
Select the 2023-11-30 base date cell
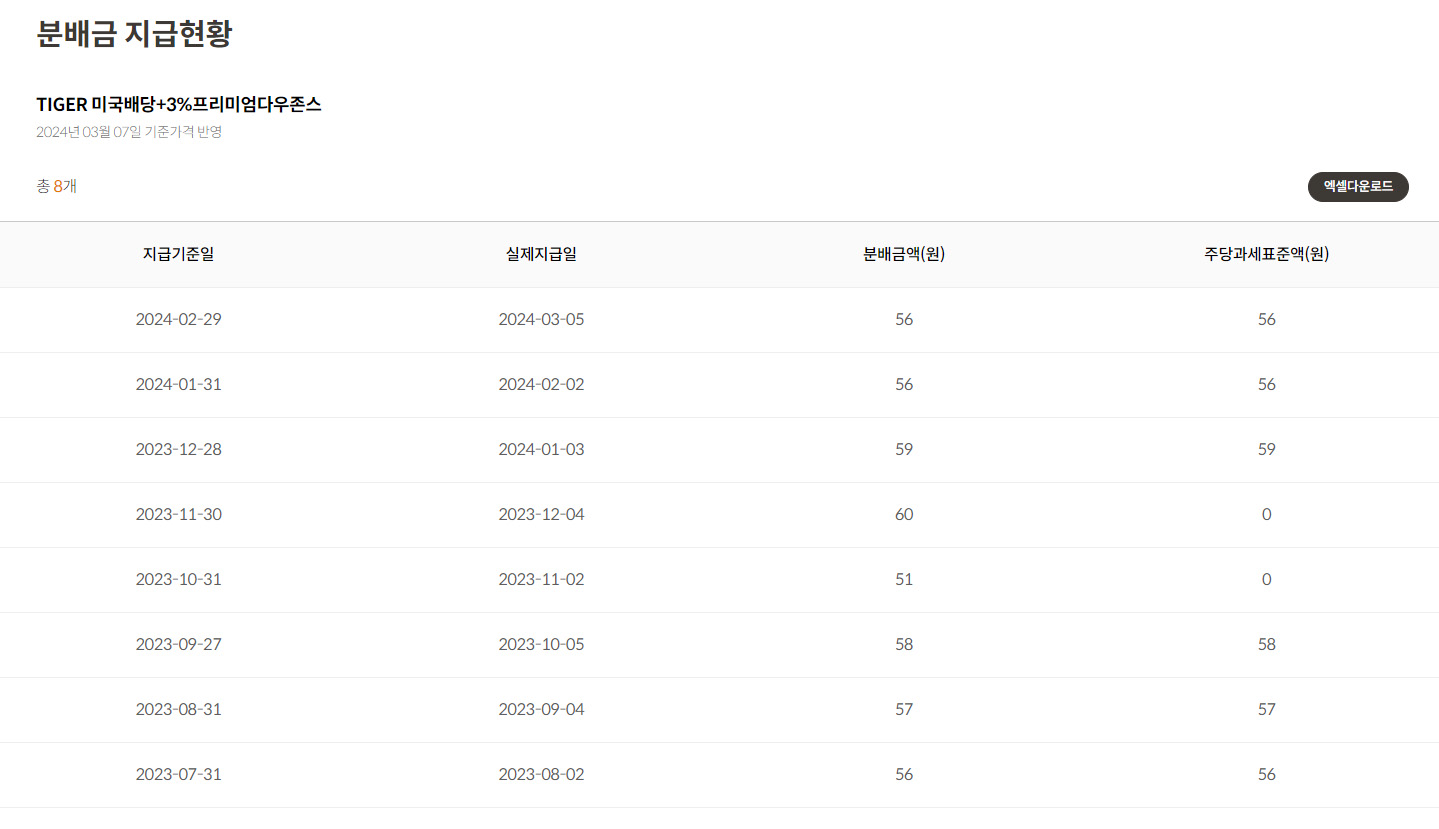(178, 515)
